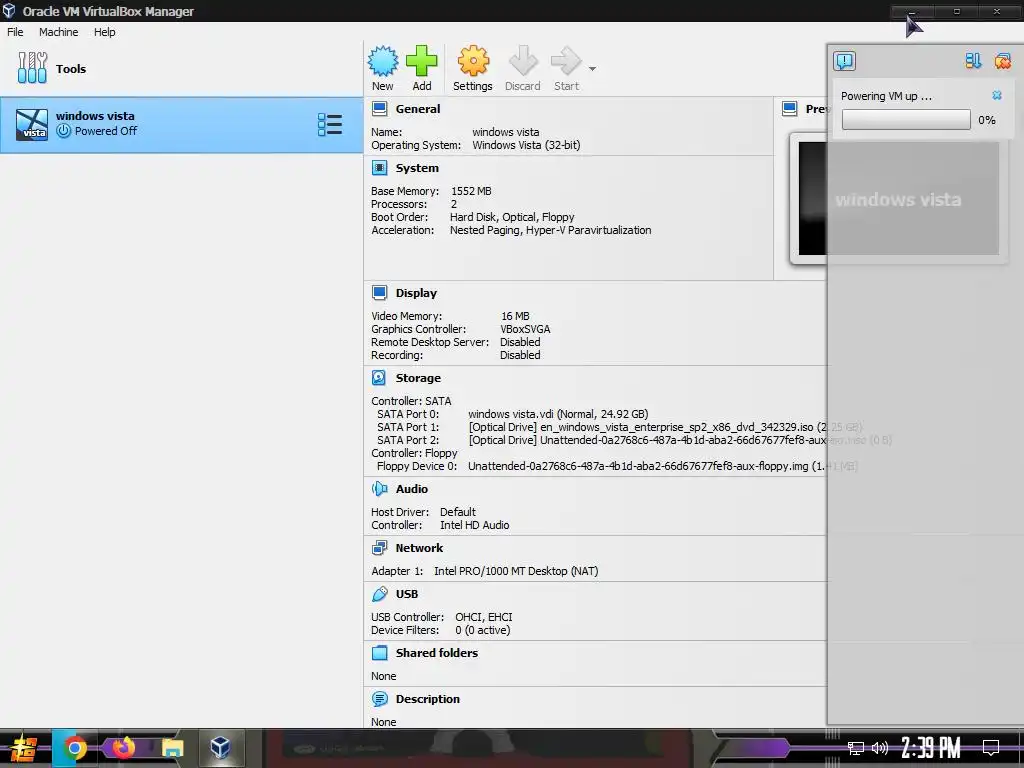Open File Explorer from the taskbar

click(x=172, y=748)
